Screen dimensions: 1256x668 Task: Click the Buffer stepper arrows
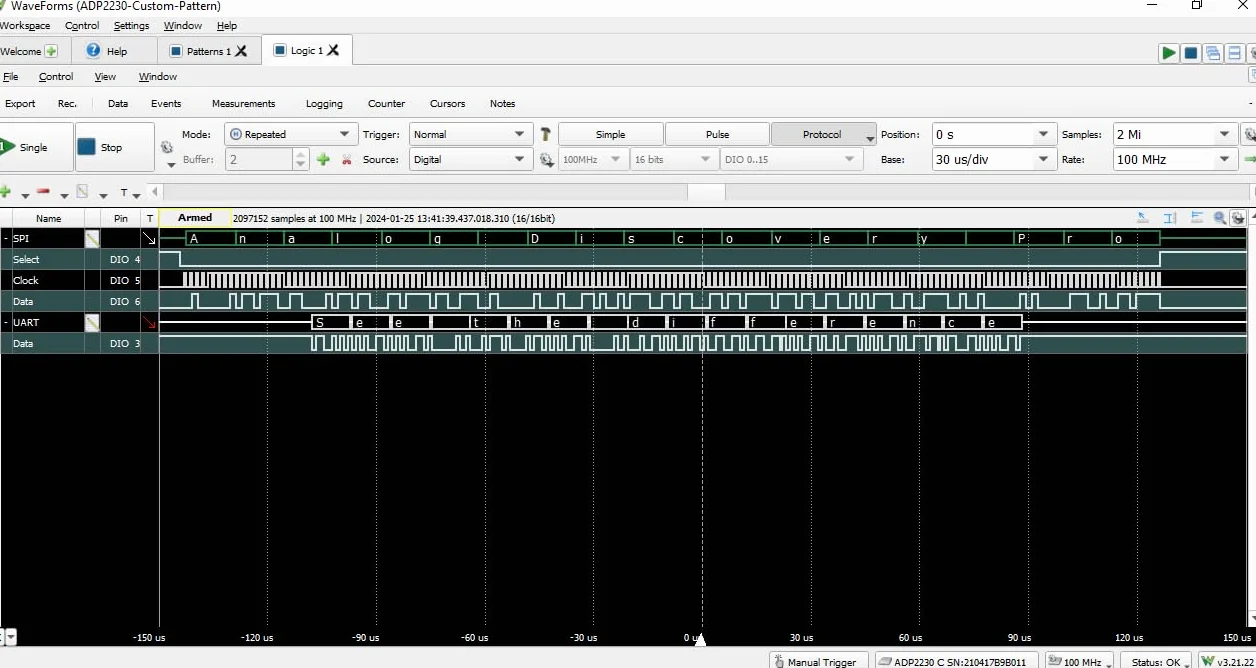click(x=300, y=159)
